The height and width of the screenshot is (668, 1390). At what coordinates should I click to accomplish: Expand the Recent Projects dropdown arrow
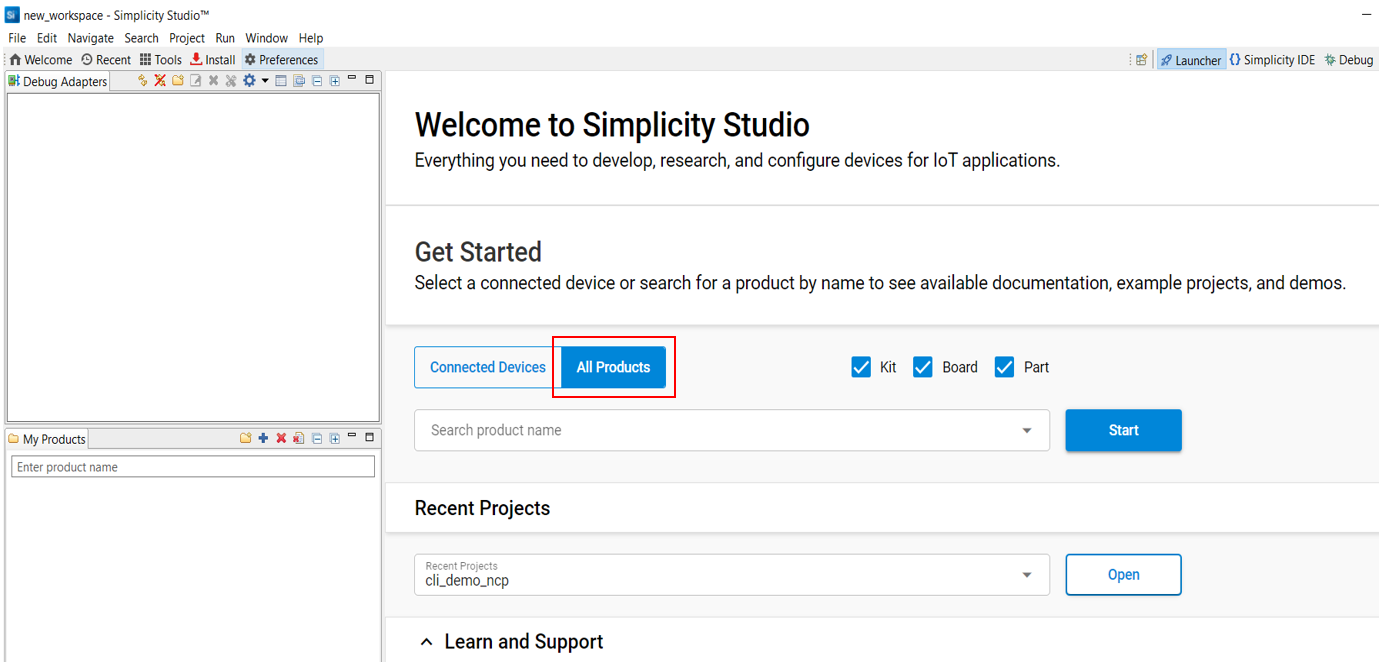[x=1026, y=575]
